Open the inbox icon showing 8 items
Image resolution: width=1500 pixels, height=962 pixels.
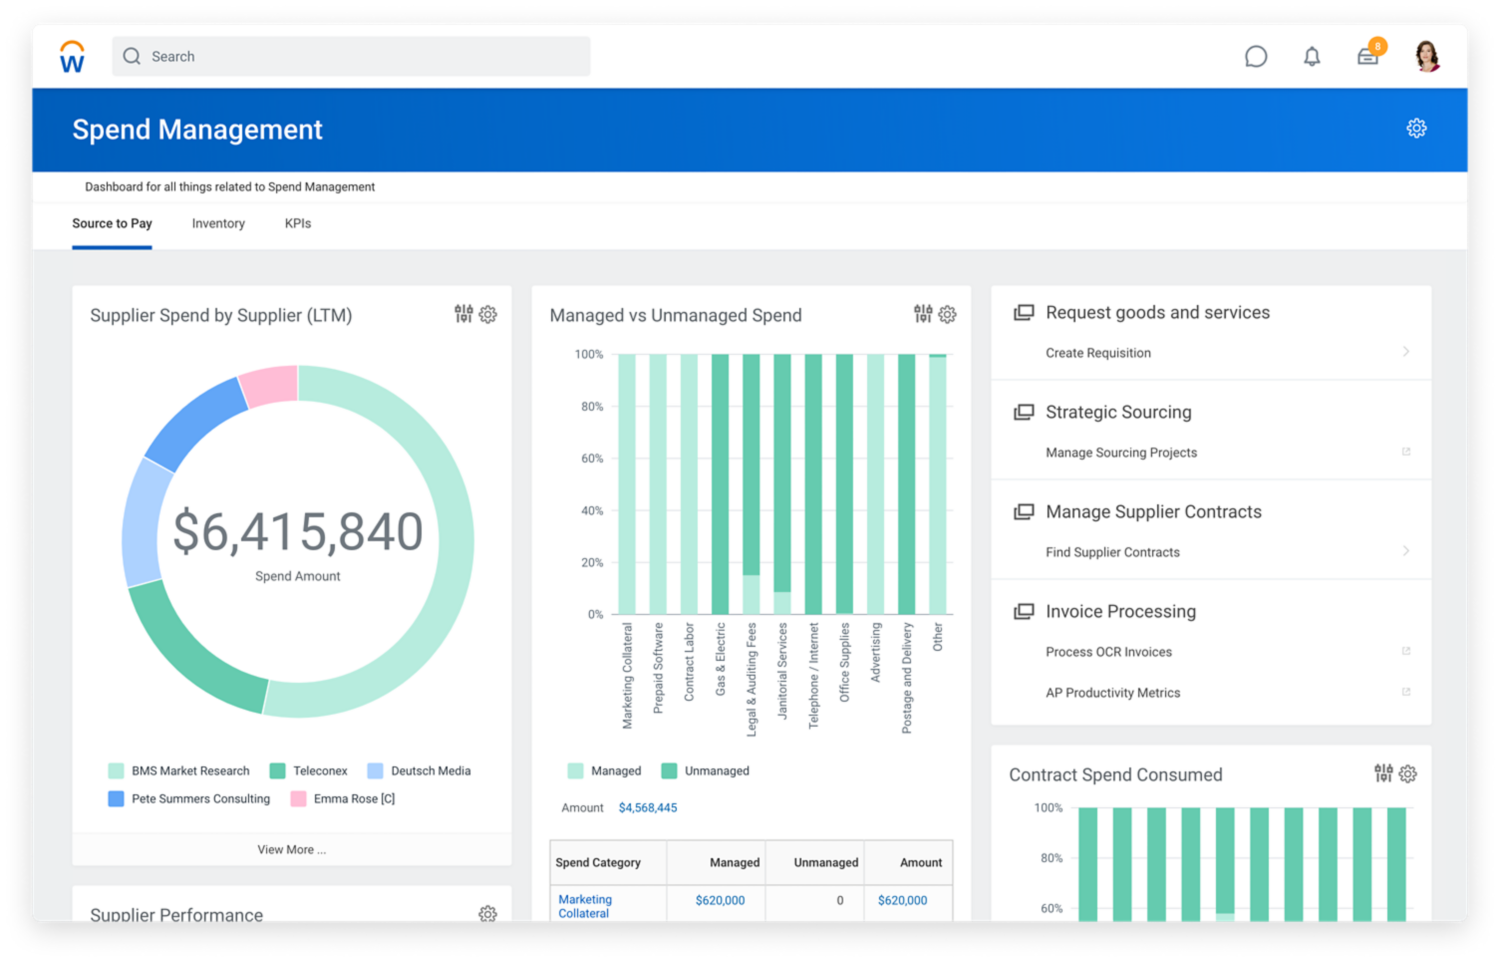click(x=1368, y=57)
